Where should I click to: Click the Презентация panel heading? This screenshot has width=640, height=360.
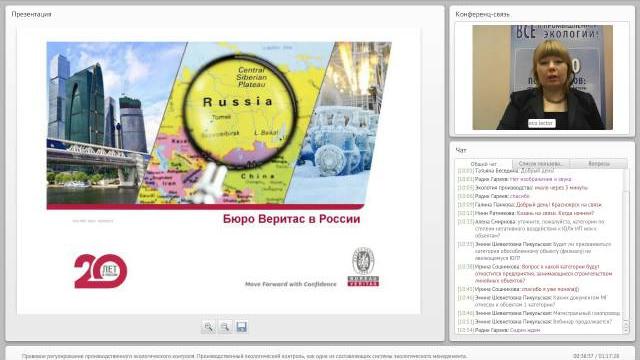coord(31,14)
